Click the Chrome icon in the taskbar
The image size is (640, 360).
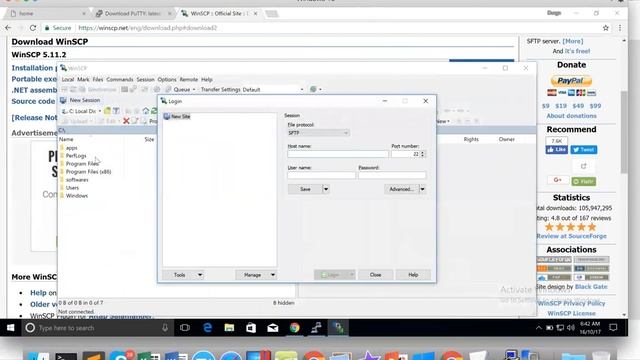[294, 328]
